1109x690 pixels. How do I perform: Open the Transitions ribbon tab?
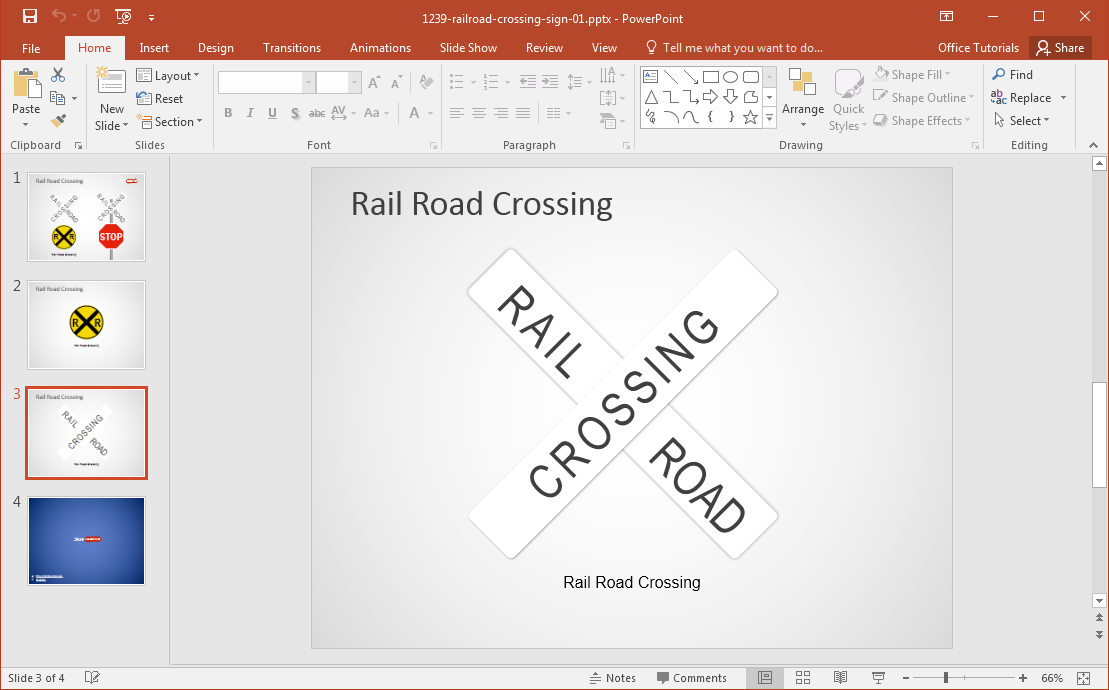pyautogui.click(x=292, y=48)
